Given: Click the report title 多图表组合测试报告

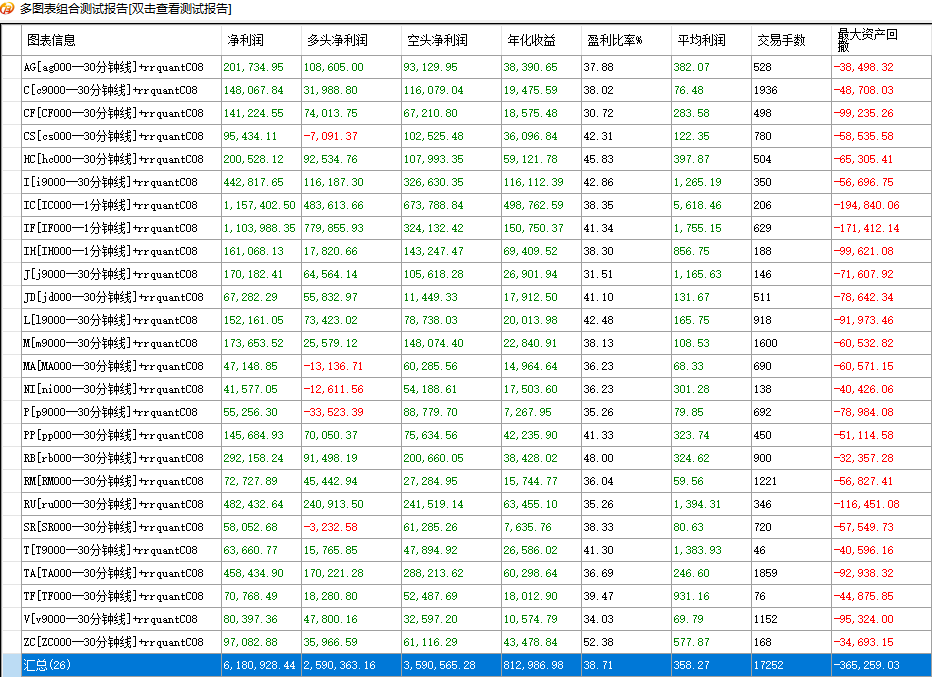Looking at the screenshot, I should [74, 8].
